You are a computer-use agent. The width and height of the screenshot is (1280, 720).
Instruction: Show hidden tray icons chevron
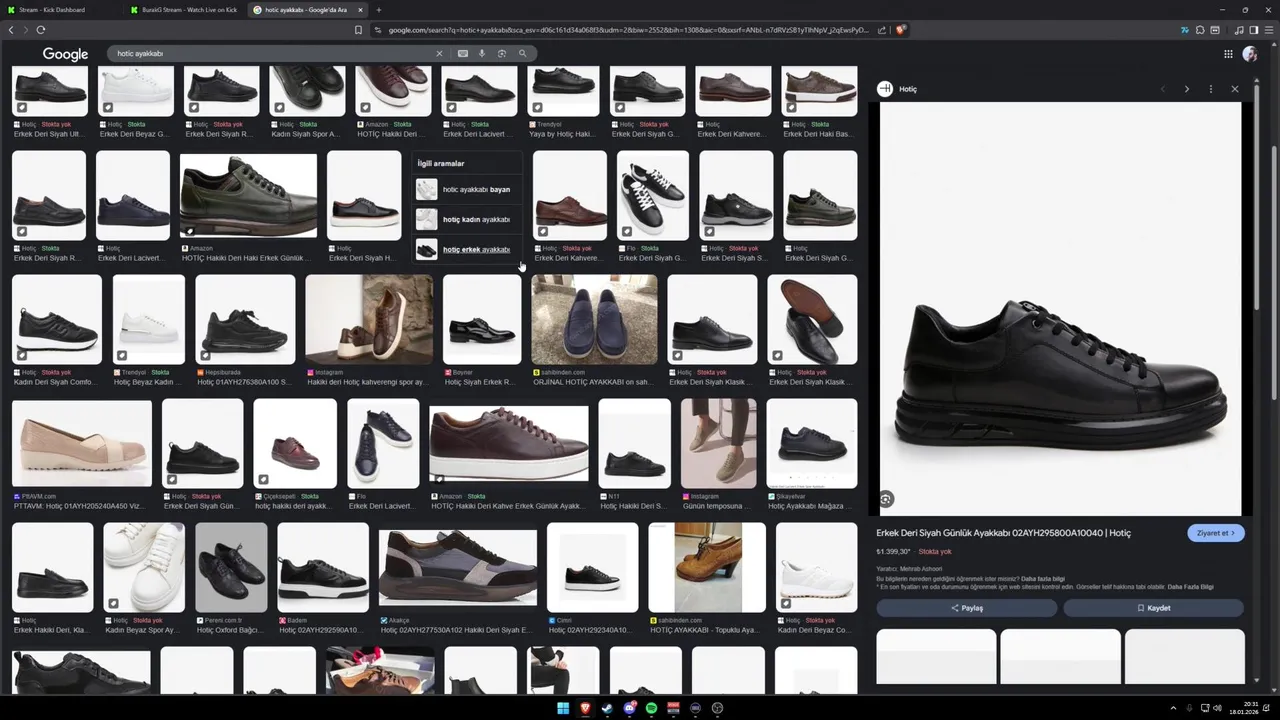pos(1173,708)
